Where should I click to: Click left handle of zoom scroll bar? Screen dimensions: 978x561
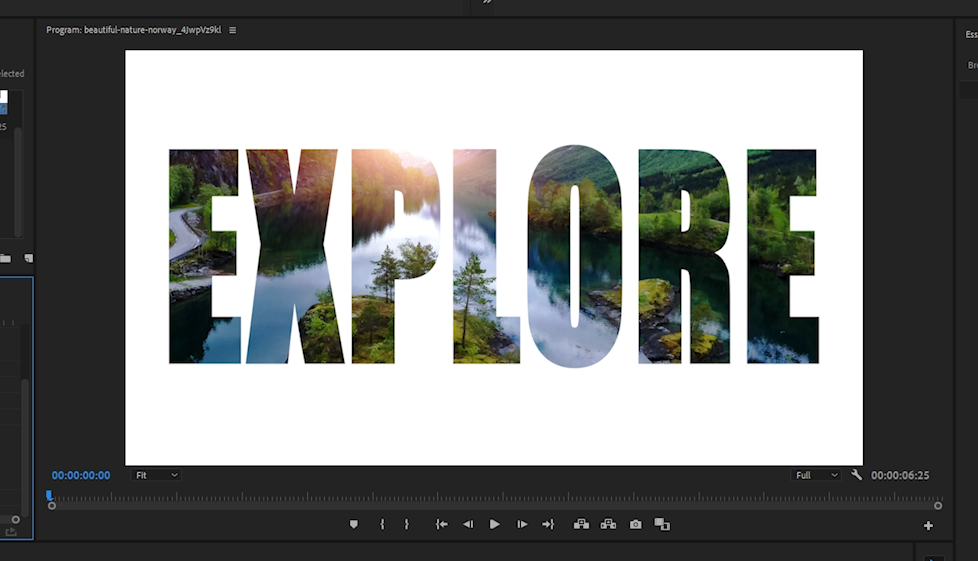(x=52, y=506)
